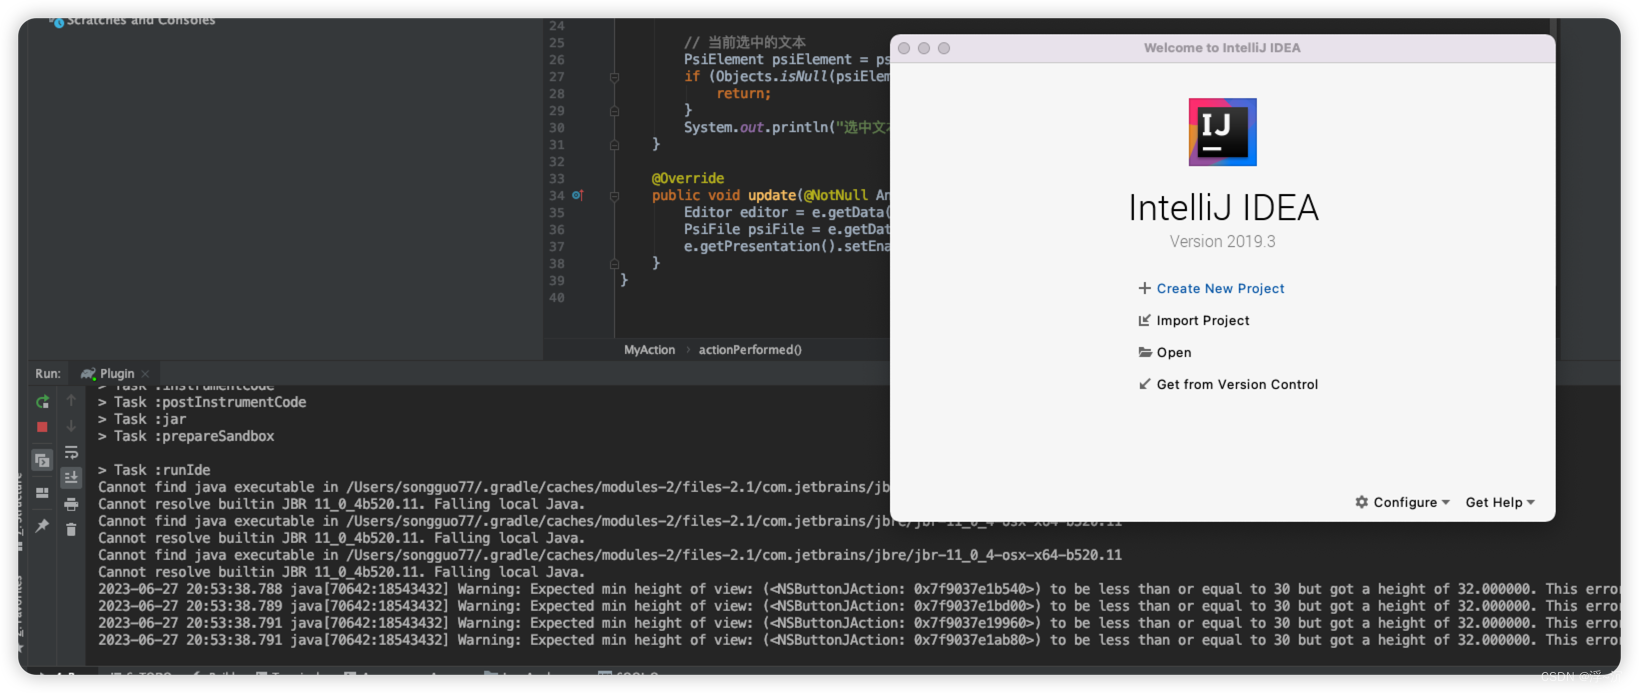
Task: Click the up stack trace arrow
Action: (x=71, y=400)
